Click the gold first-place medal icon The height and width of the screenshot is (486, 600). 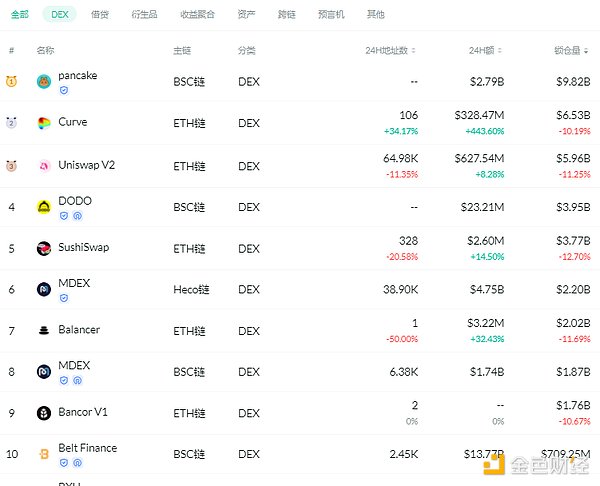click(11, 82)
